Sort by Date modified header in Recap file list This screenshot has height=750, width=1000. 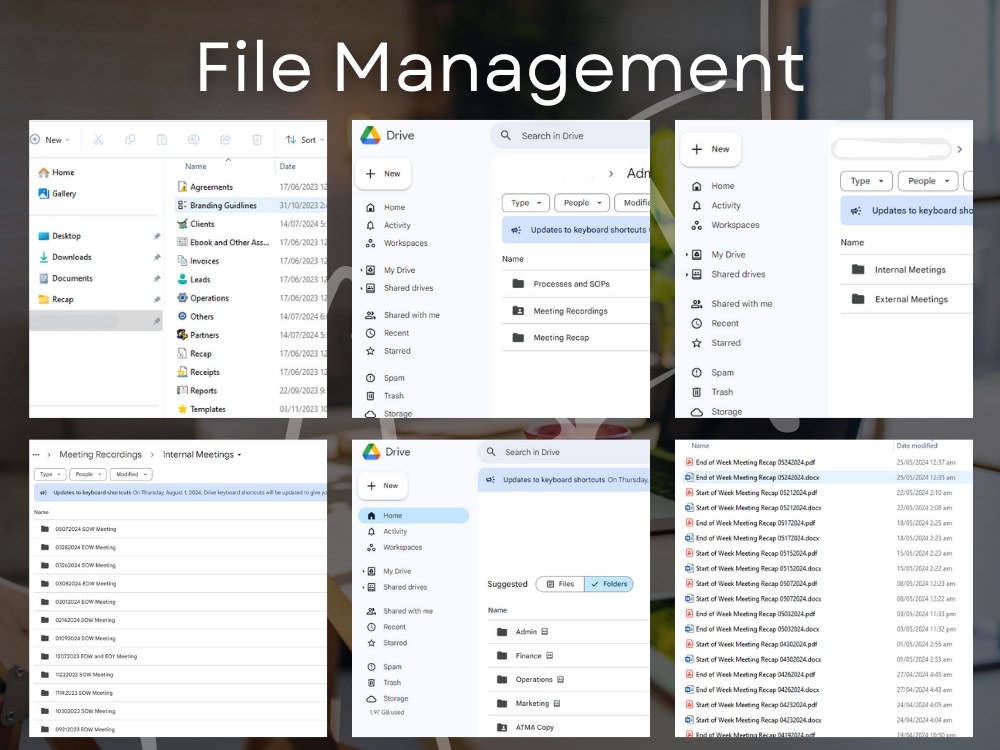[x=916, y=446]
